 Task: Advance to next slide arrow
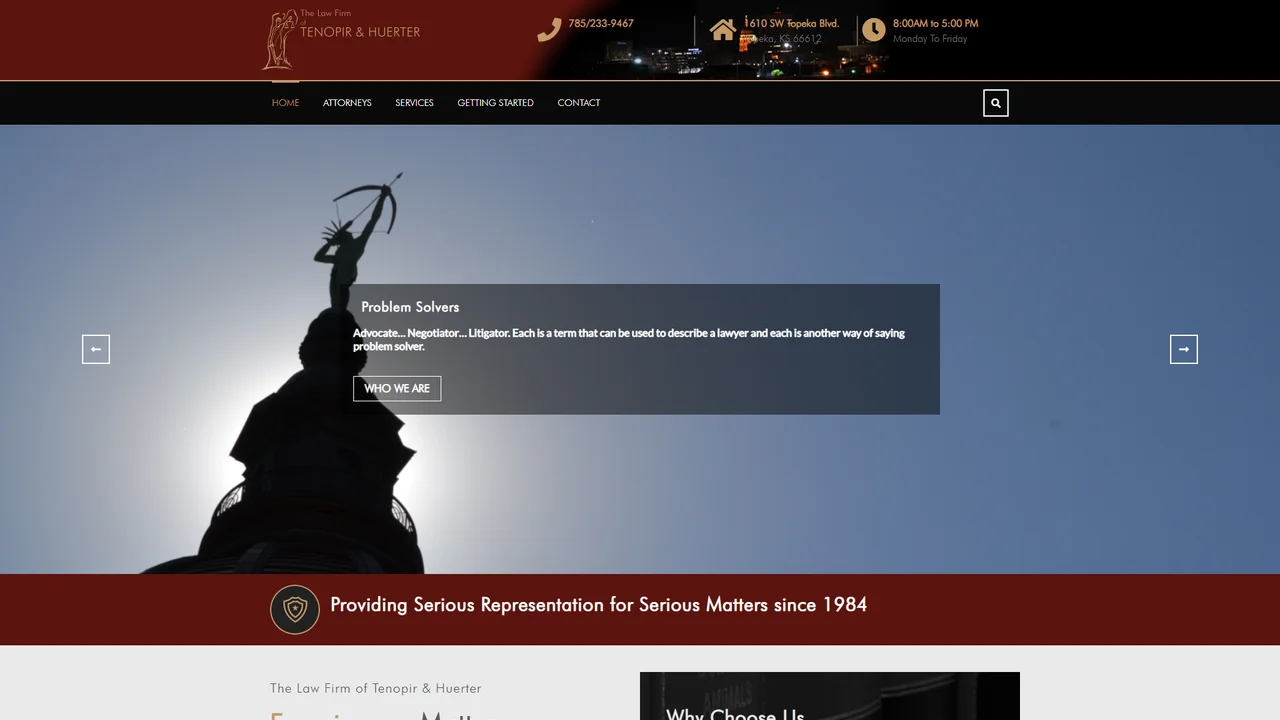point(1184,349)
